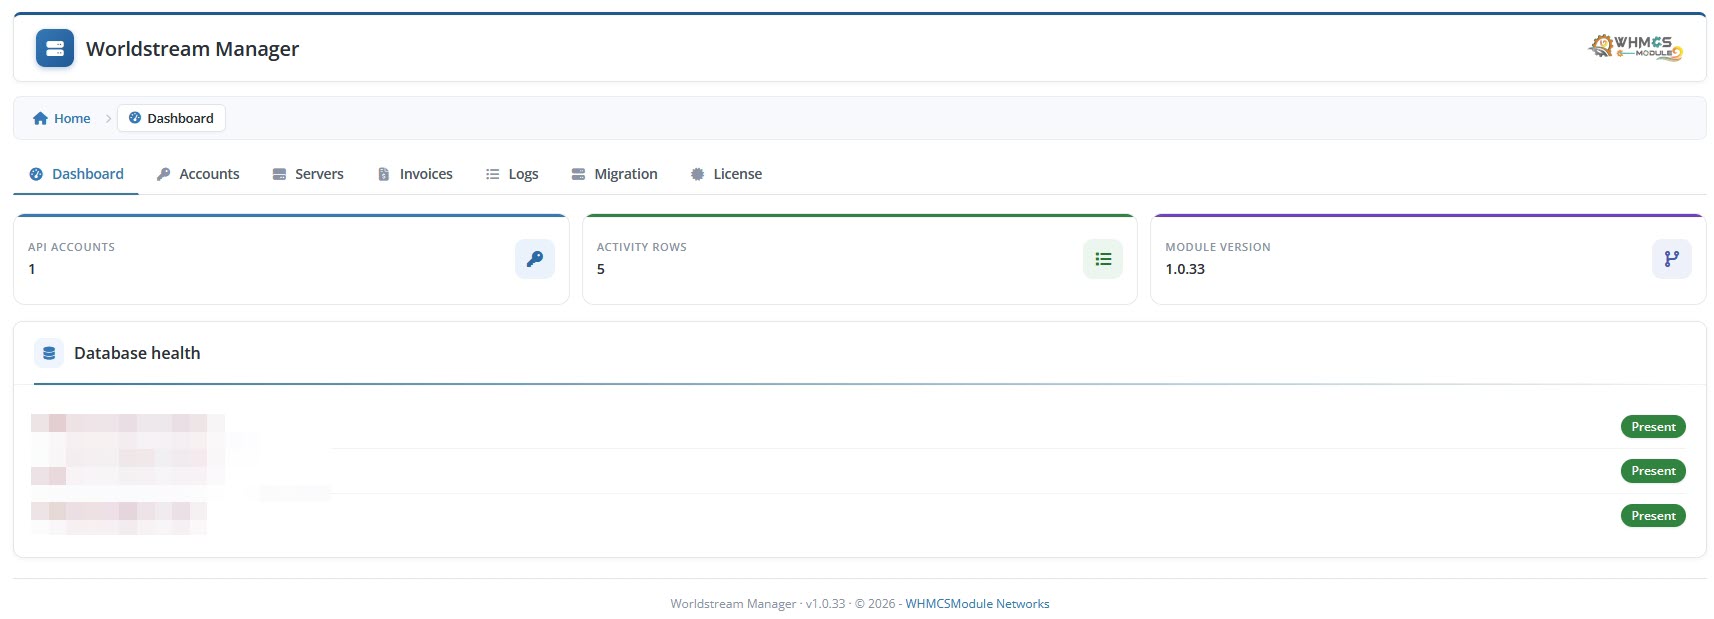1714x619 pixels.
Task: Click the branch icon in Module Version card
Action: 1672,259
